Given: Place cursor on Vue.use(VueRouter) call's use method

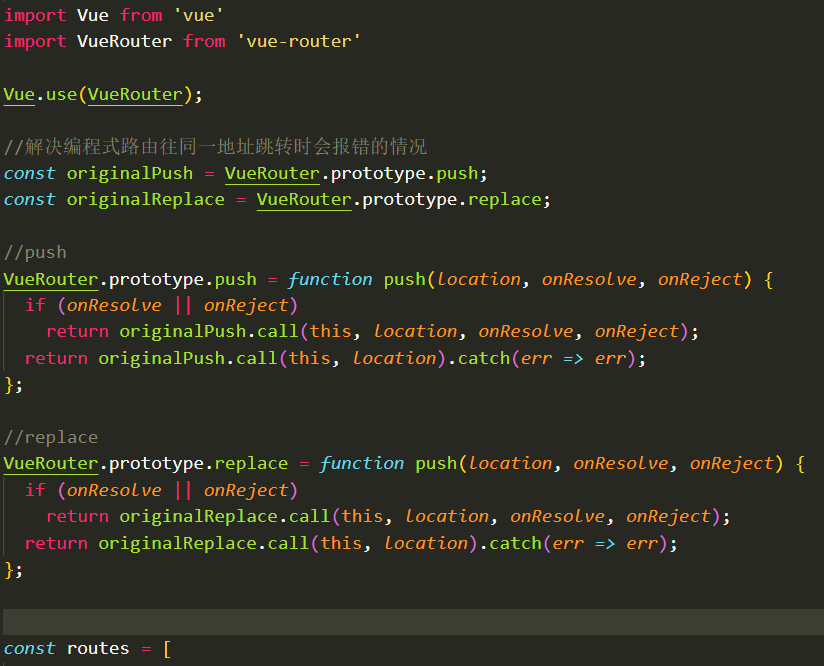Looking at the screenshot, I should [61, 95].
